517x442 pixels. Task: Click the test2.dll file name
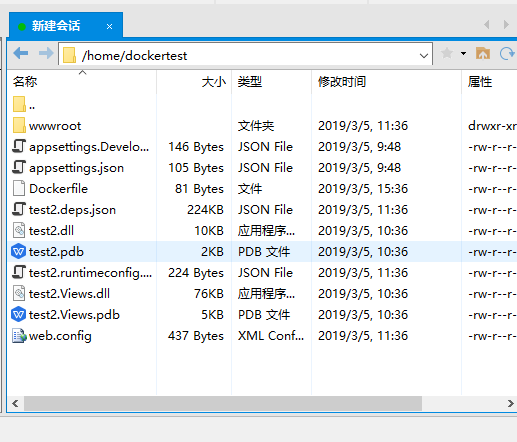pyautogui.click(x=51, y=231)
